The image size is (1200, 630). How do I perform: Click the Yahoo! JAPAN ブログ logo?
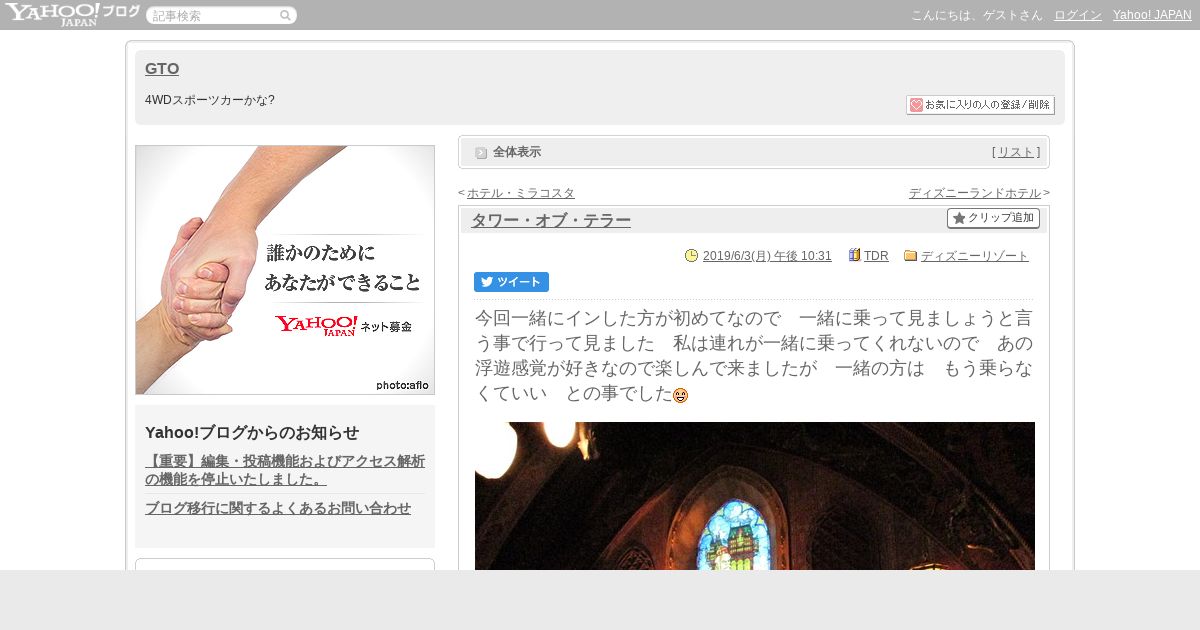pos(72,14)
